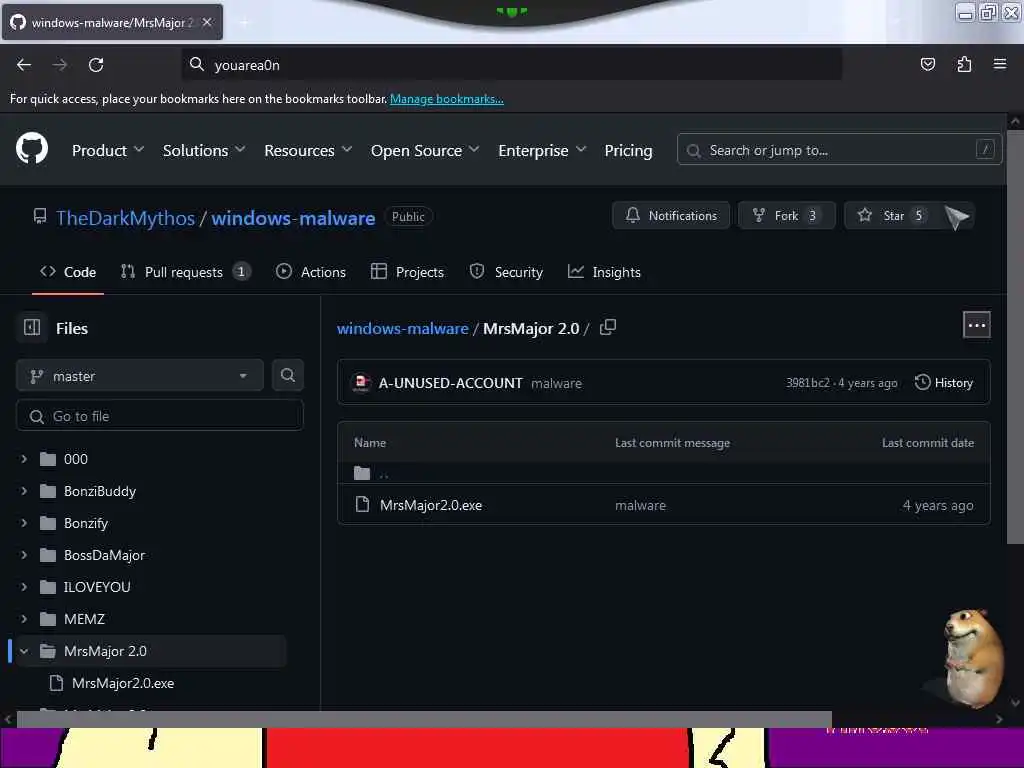Image resolution: width=1024 pixels, height=768 pixels.
Task: Click the slash shortcut key icon
Action: 985,150
